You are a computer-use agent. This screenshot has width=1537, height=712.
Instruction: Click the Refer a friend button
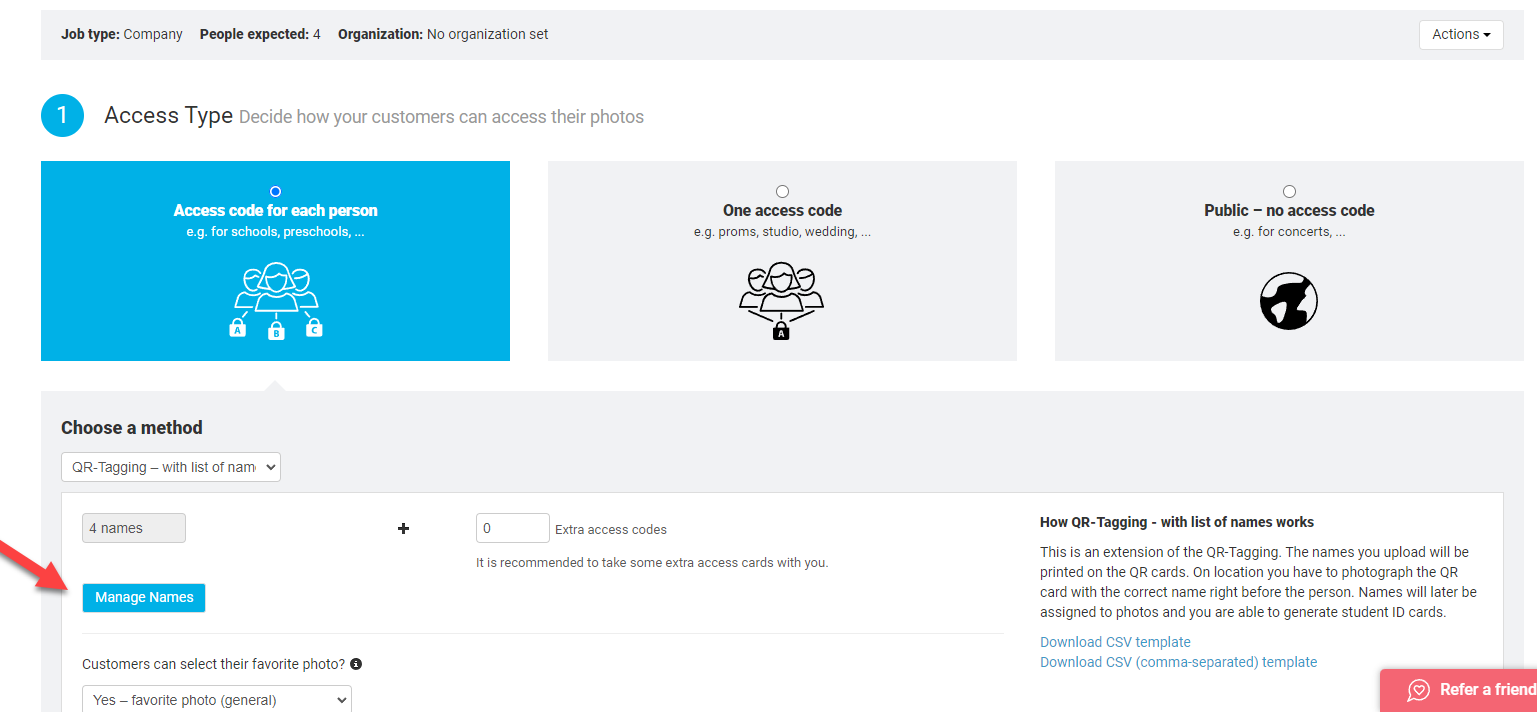click(x=1458, y=690)
